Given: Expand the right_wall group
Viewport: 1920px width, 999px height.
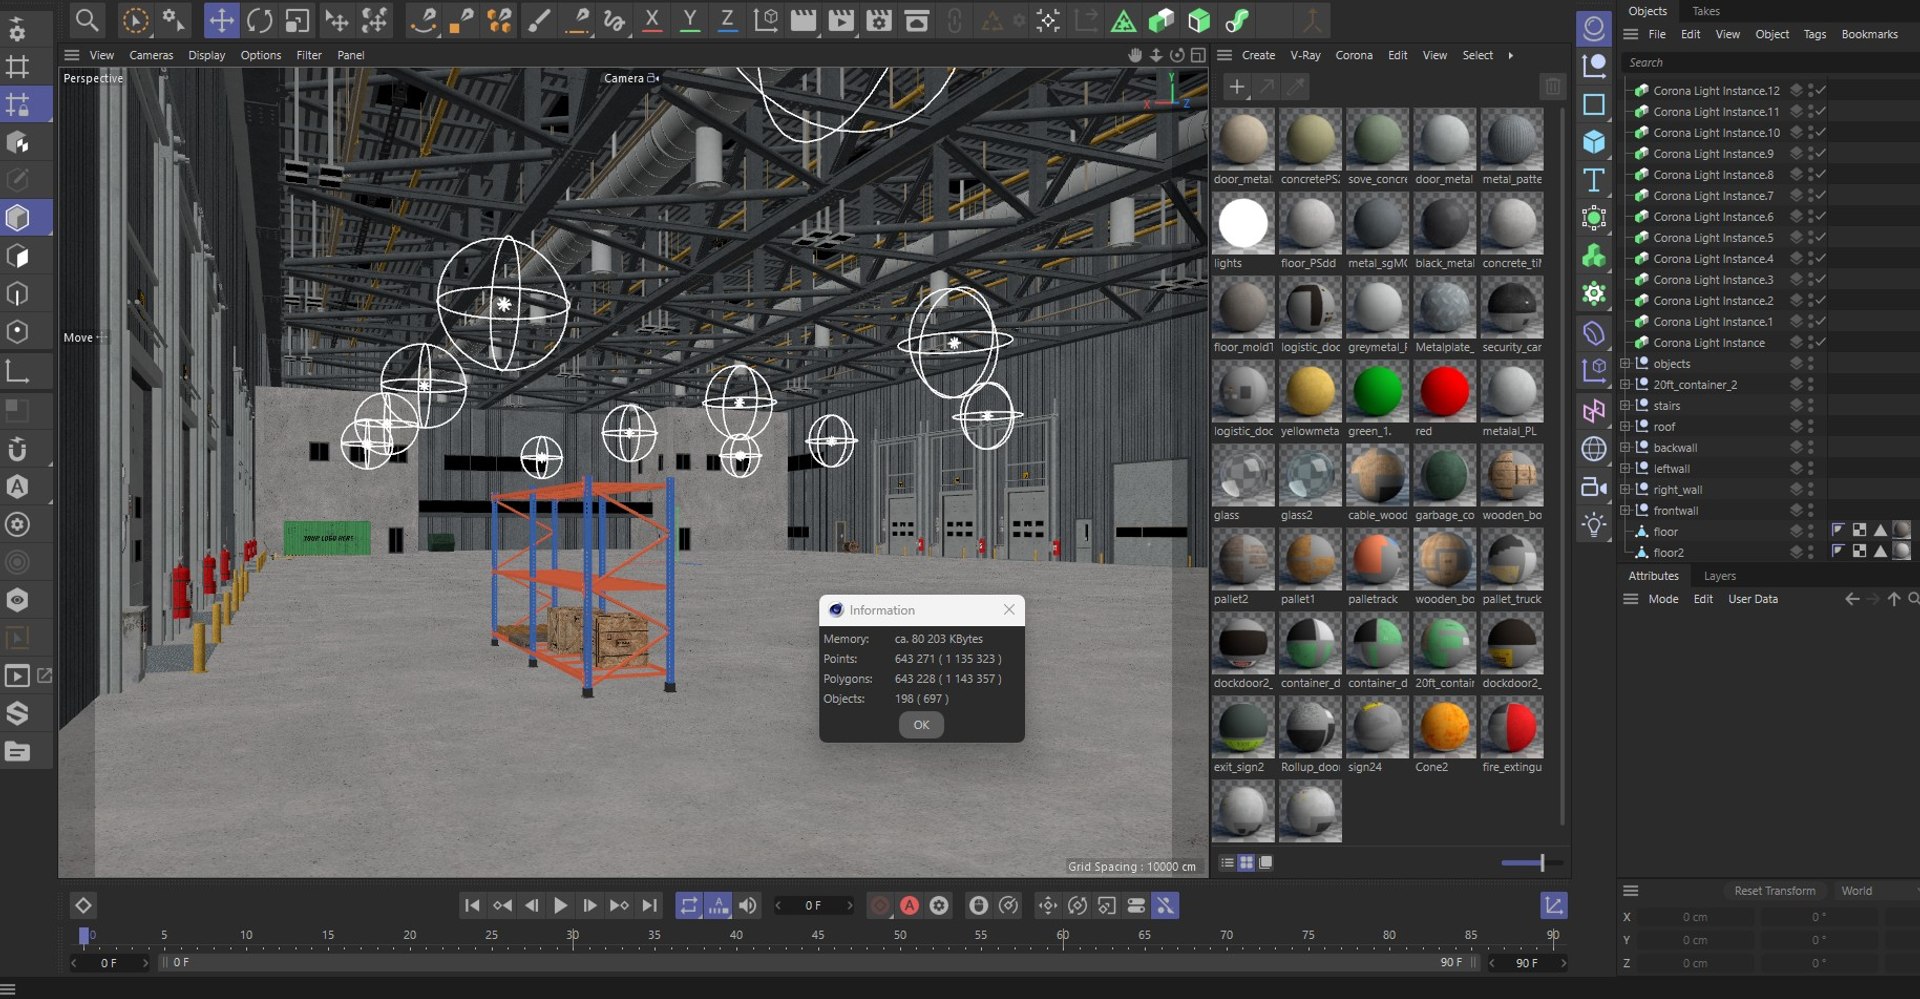Looking at the screenshot, I should (1625, 490).
